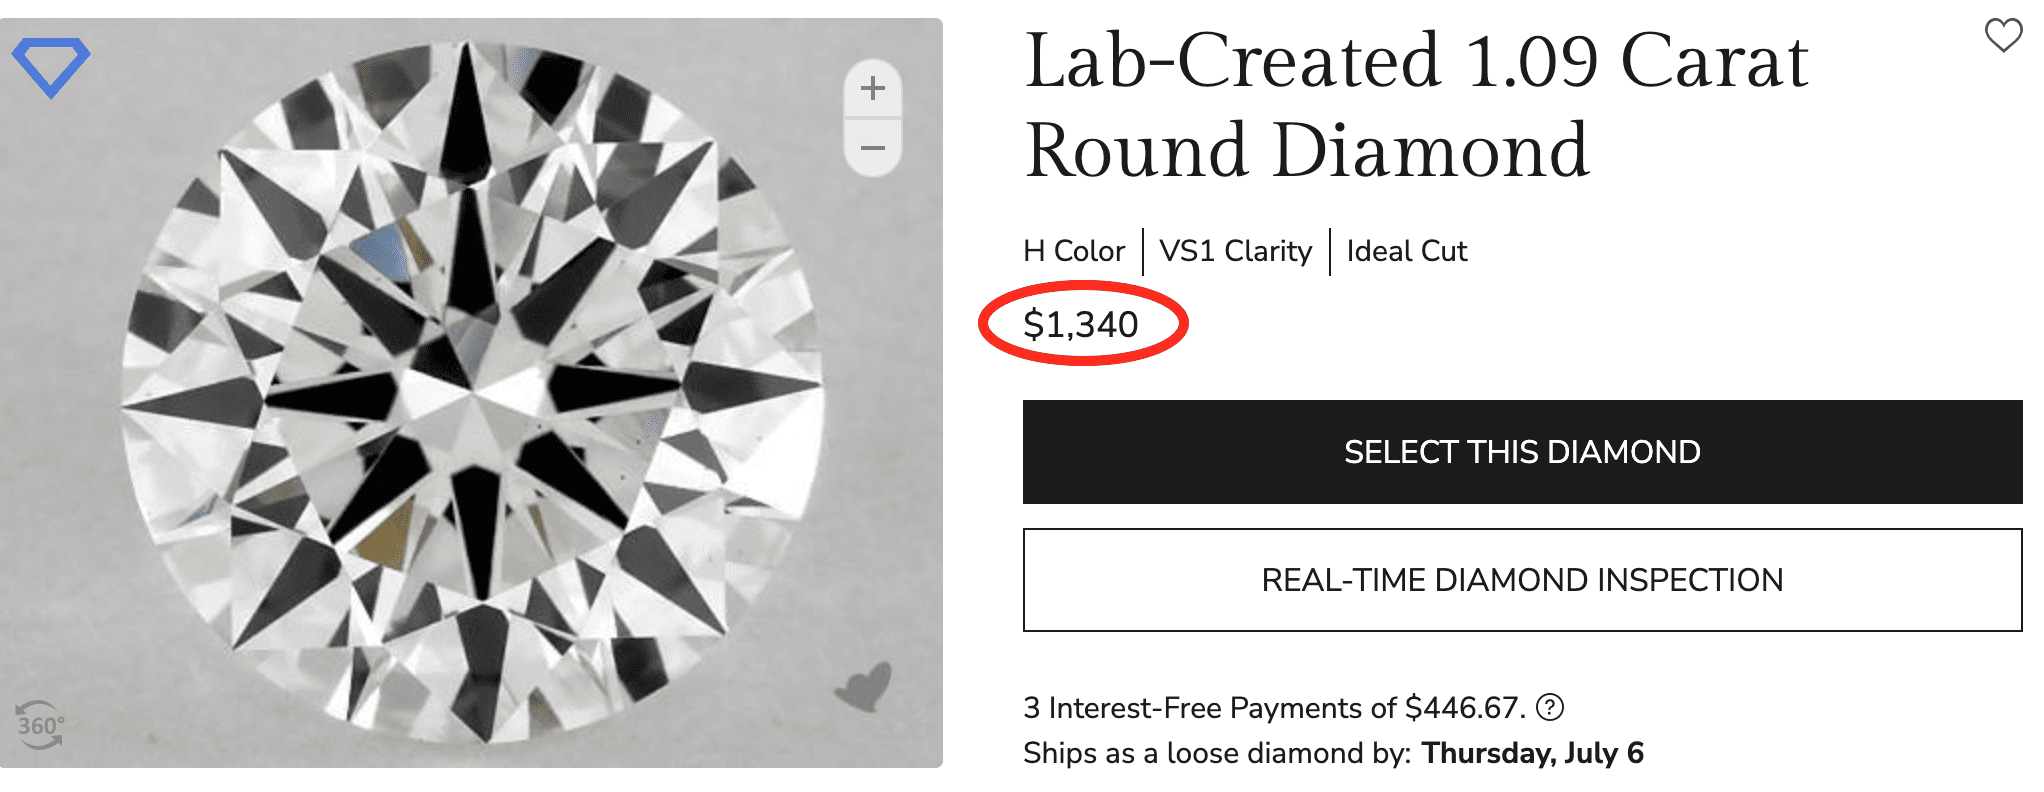Click the blue diamond logo icon
Viewport: 2044px width, 792px height.
coord(50,66)
